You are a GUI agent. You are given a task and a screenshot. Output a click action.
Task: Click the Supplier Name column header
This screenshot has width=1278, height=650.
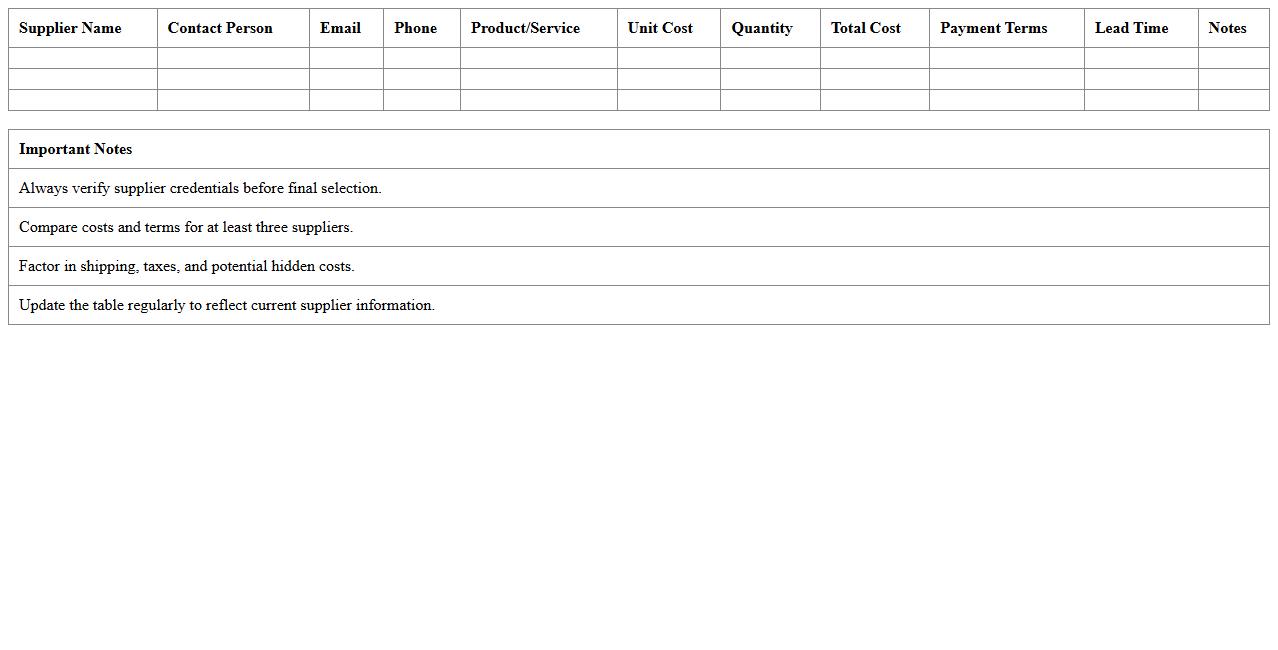coord(70,28)
